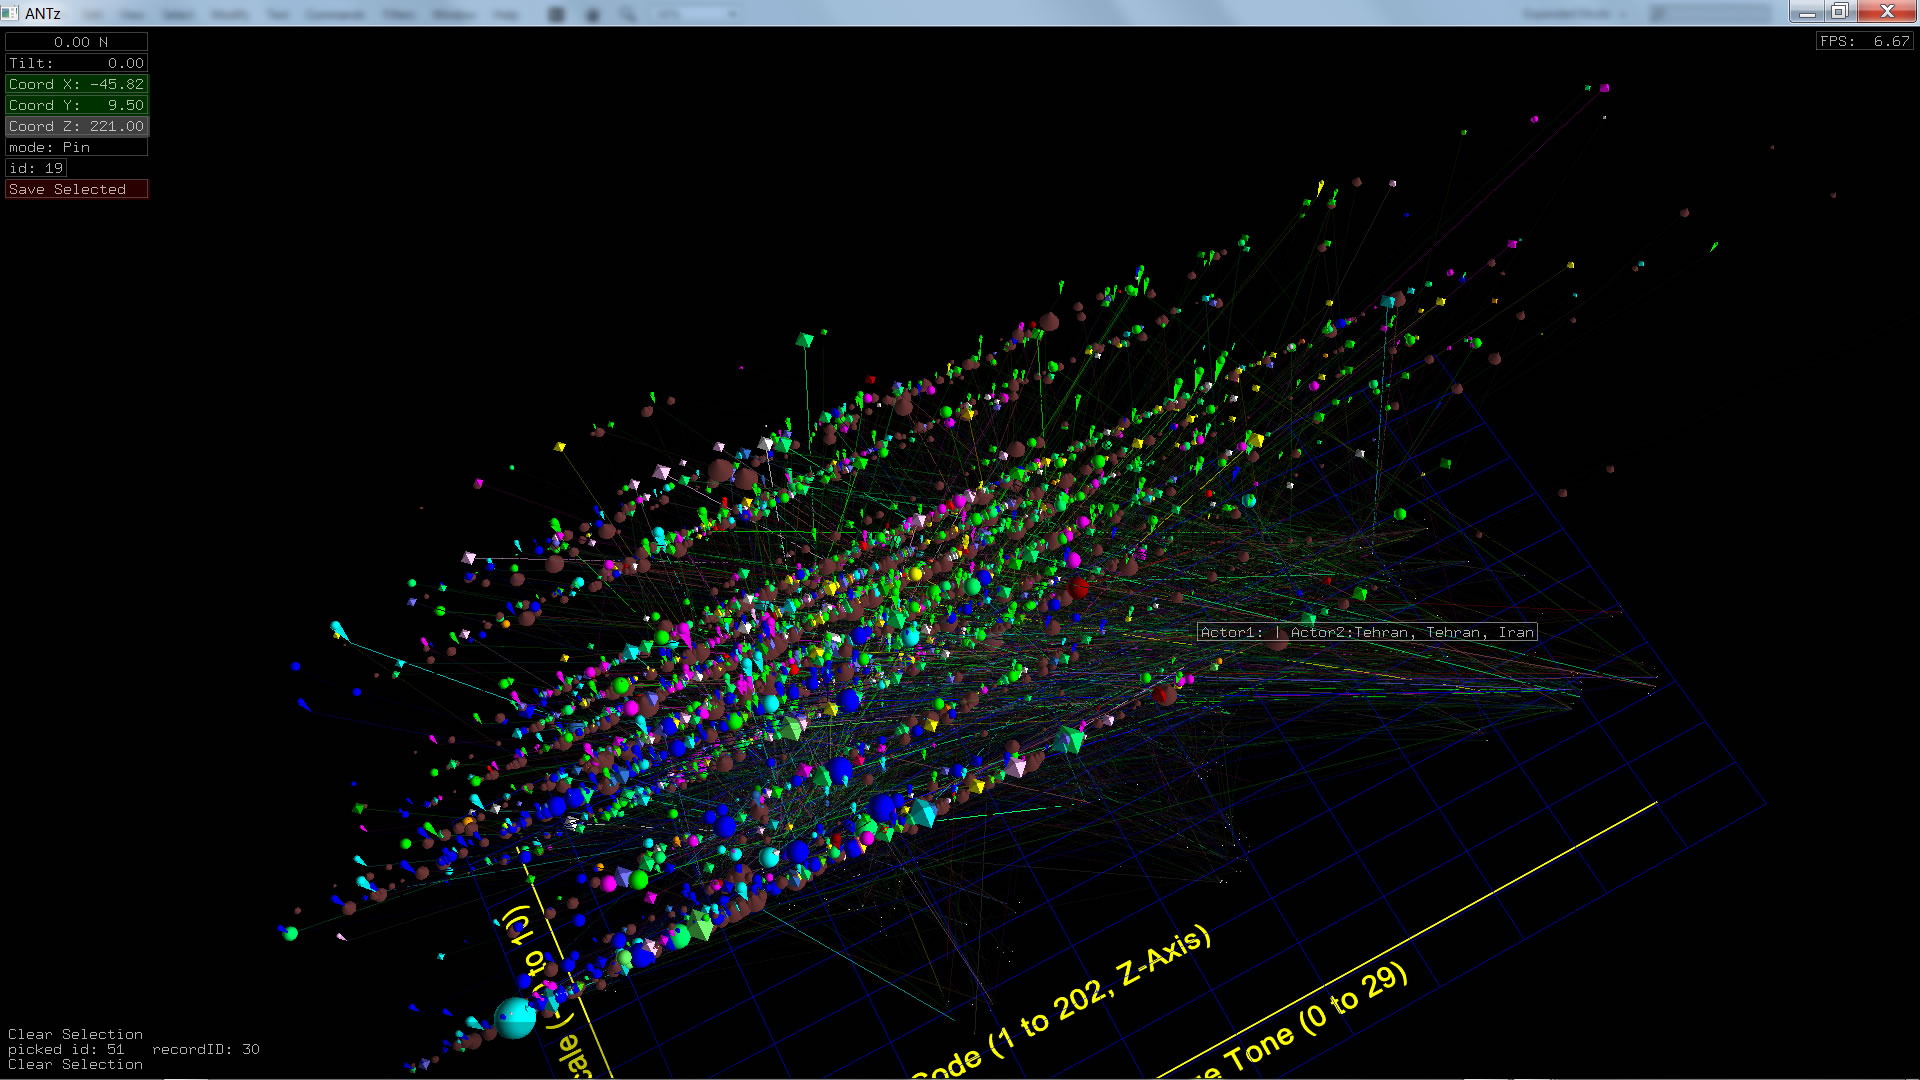Click the FPS counter display
The height and width of the screenshot is (1080, 1920).
[x=1864, y=41]
